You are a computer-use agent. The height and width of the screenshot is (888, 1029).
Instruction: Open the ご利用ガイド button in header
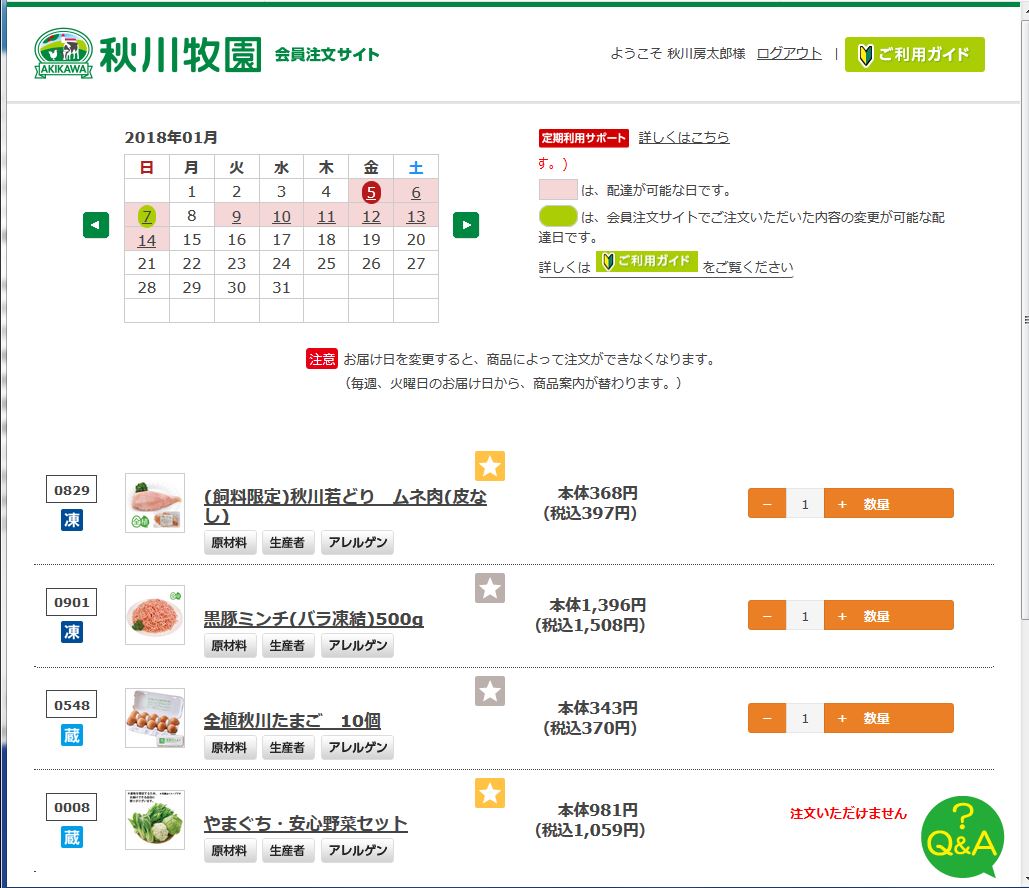point(915,54)
